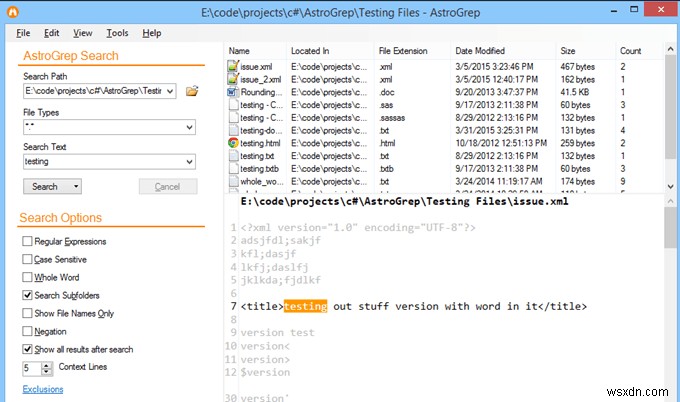Tick the Show File Names Only checkbox
The image size is (680, 402).
(x=27, y=313)
